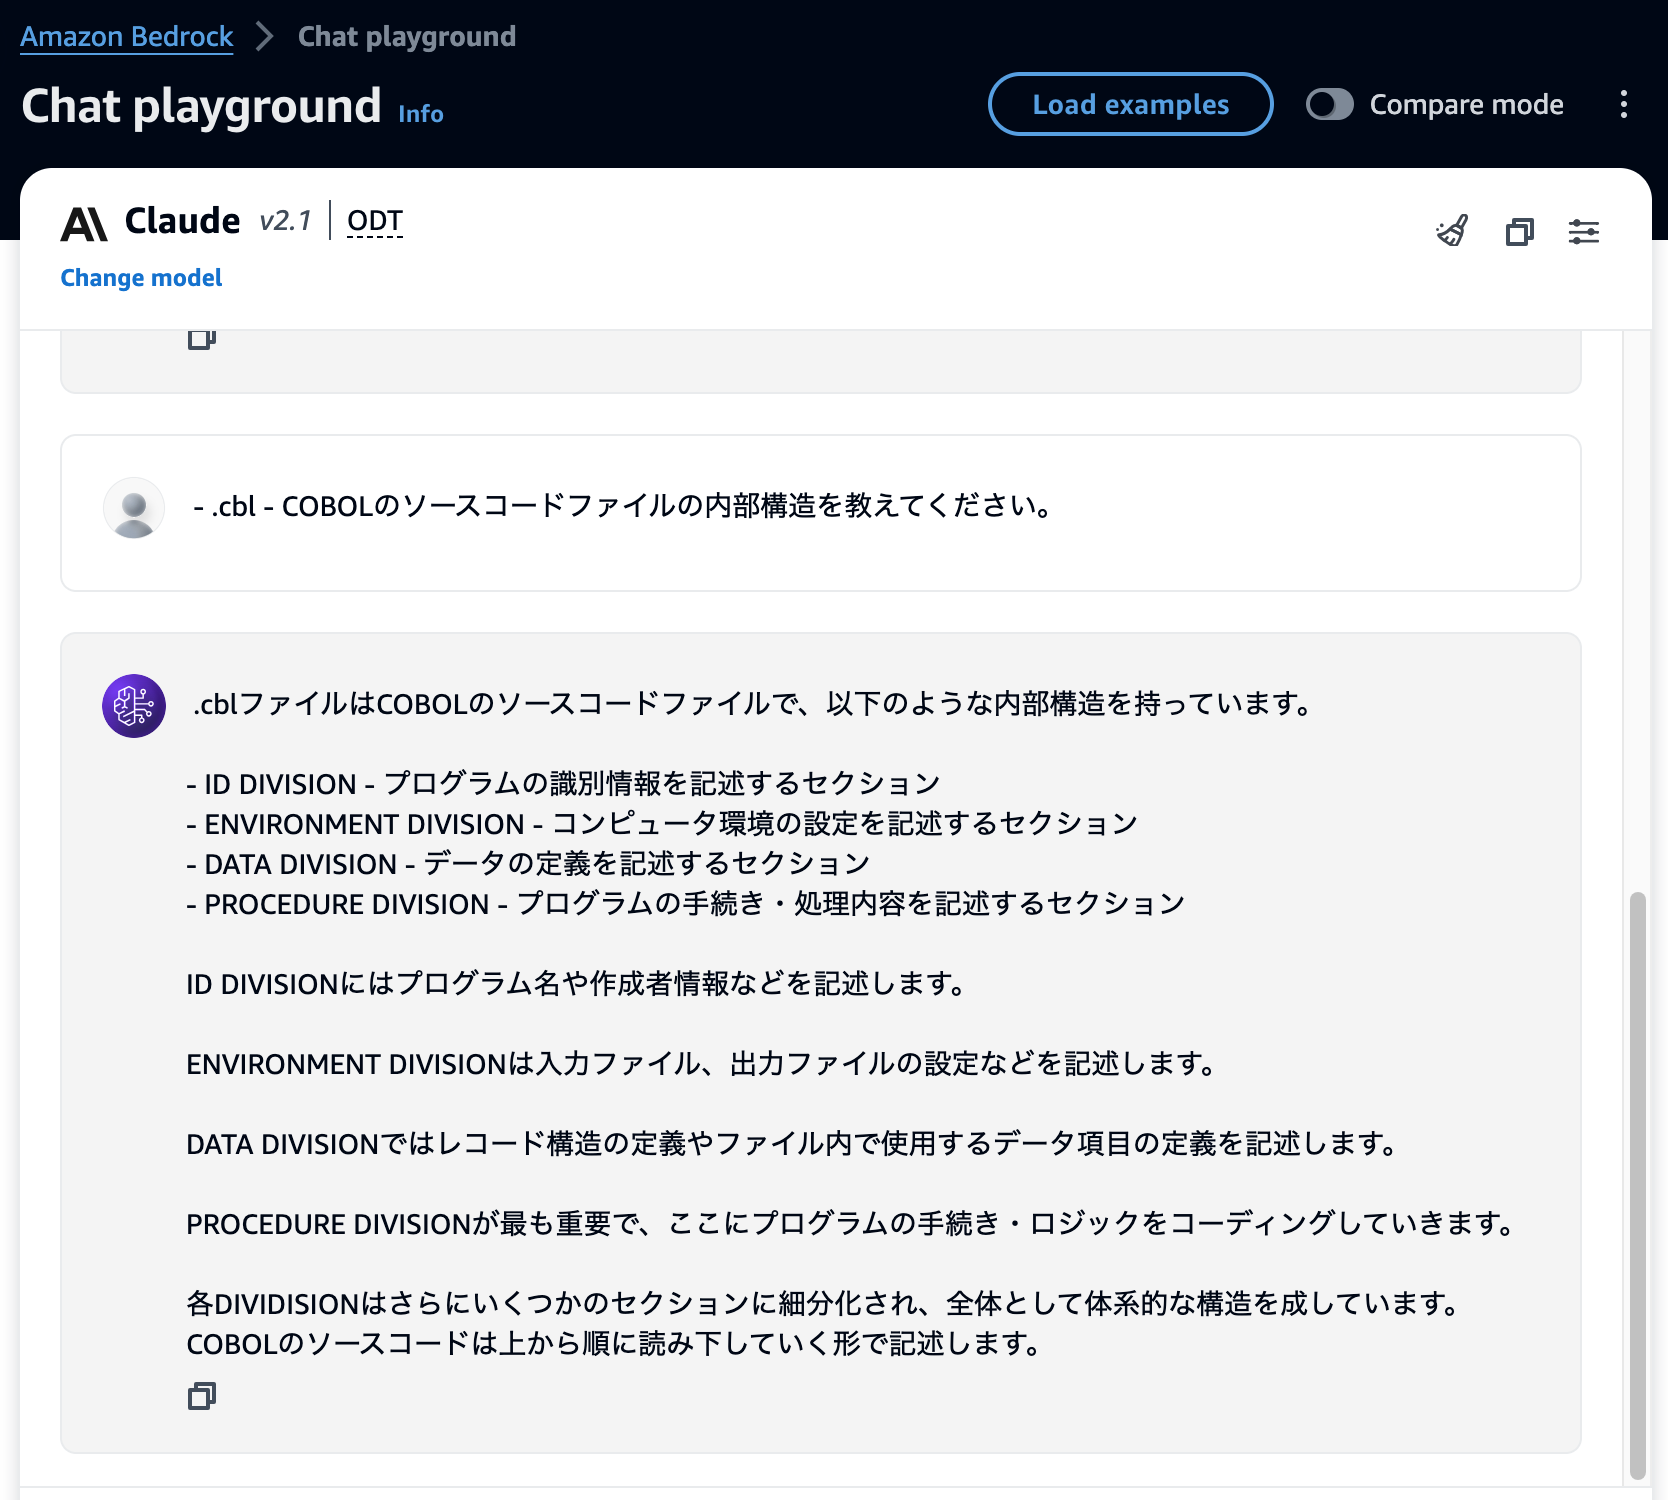Click the PROCEDURE DIVISION bullet line
The width and height of the screenshot is (1668, 1500).
click(x=685, y=903)
